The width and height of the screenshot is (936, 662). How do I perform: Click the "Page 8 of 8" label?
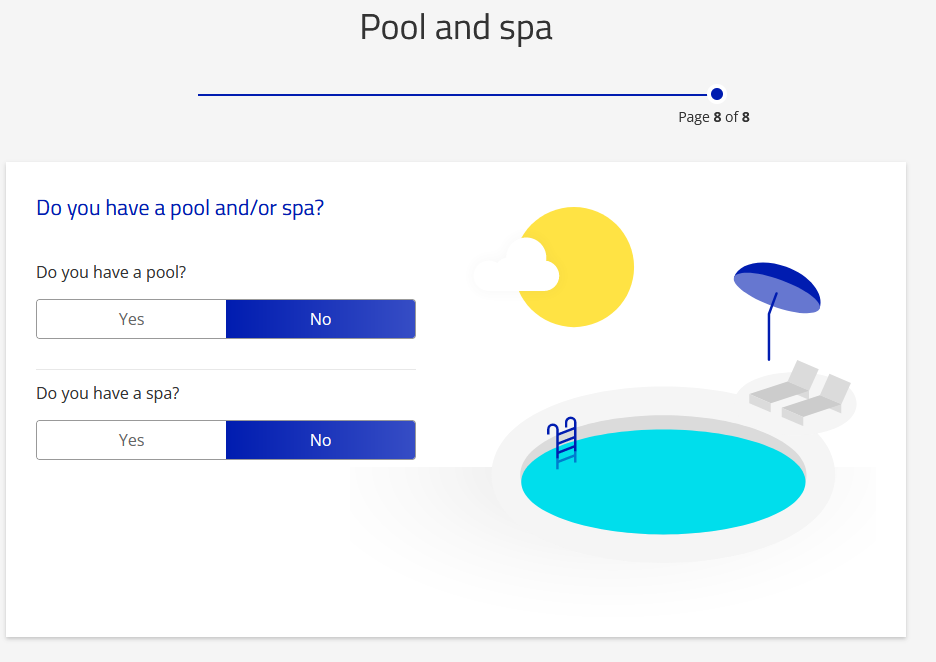[x=713, y=117]
